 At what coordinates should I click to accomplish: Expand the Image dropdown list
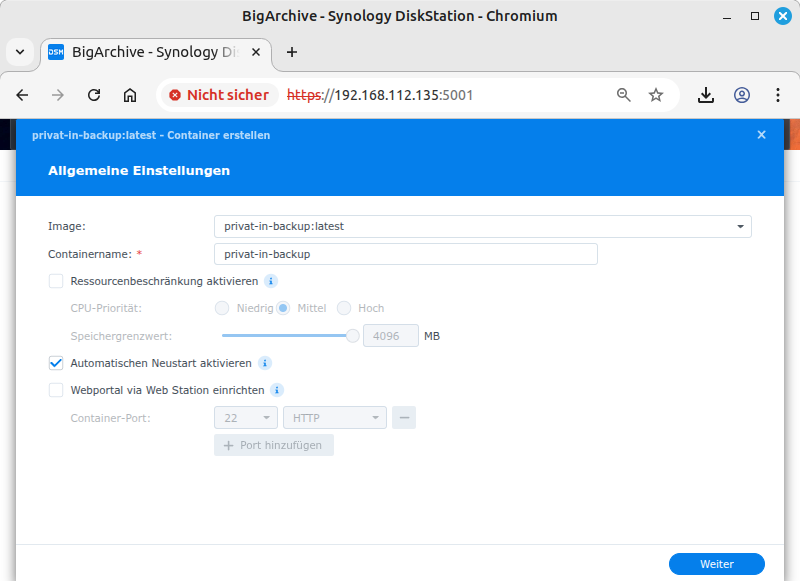(x=740, y=227)
